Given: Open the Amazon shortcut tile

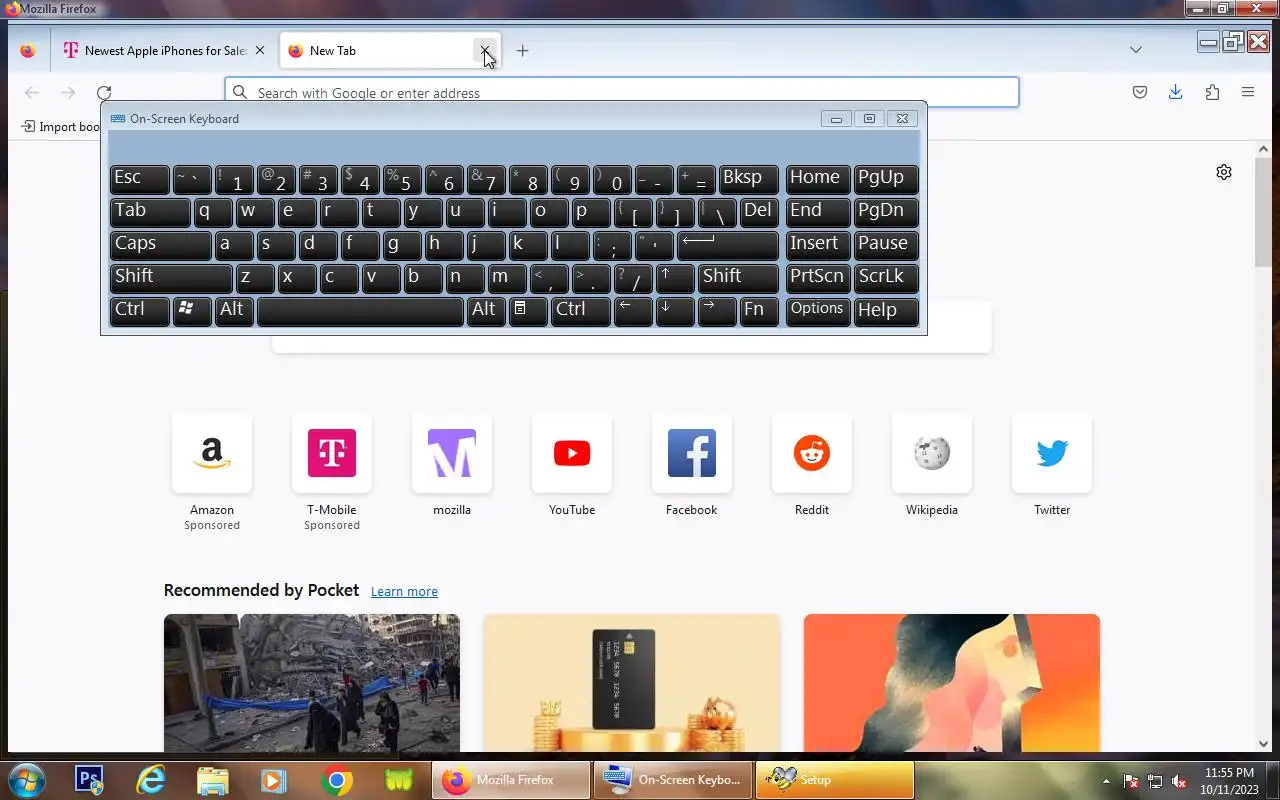Looking at the screenshot, I should pyautogui.click(x=212, y=453).
